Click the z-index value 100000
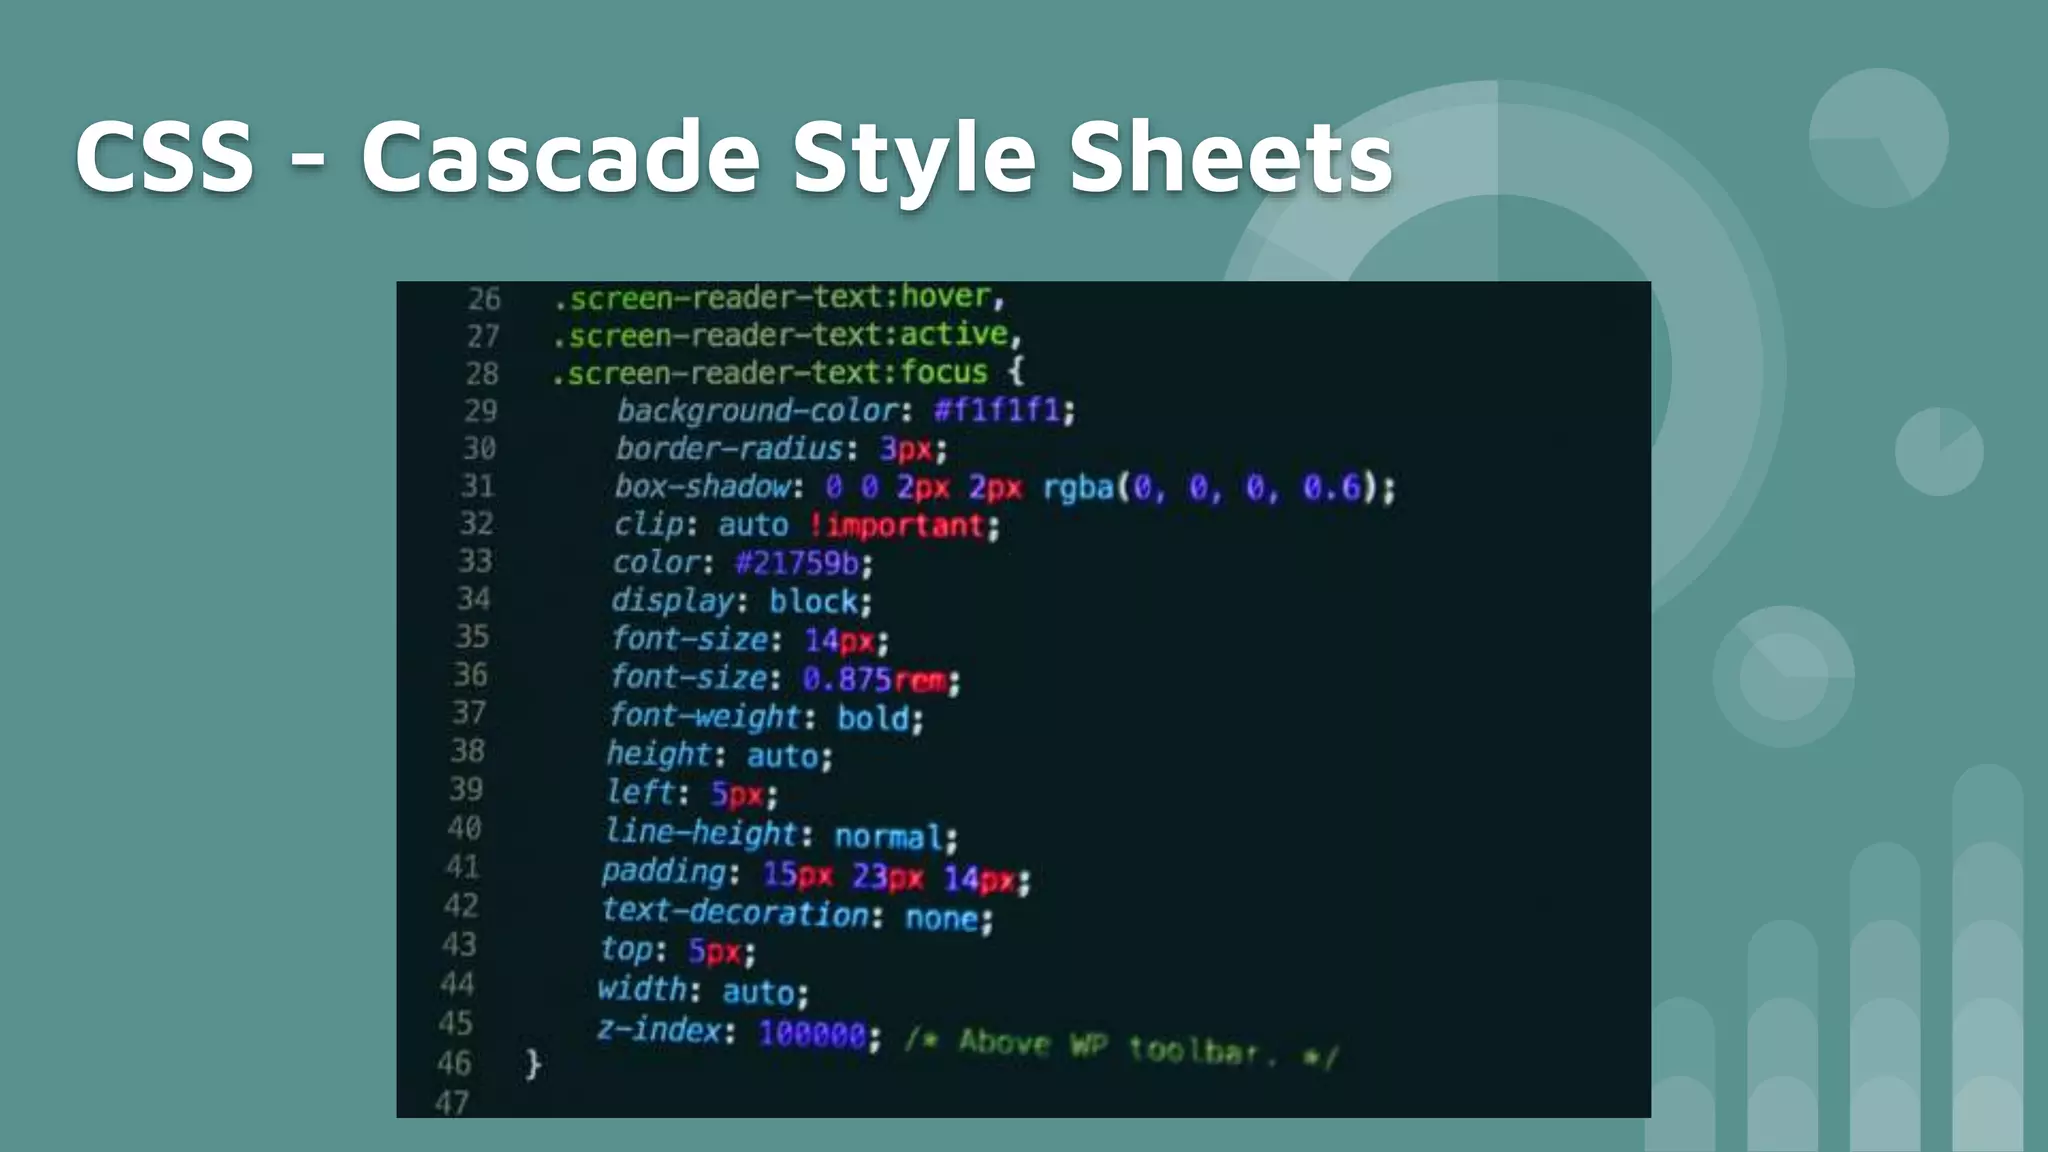 [x=812, y=1033]
